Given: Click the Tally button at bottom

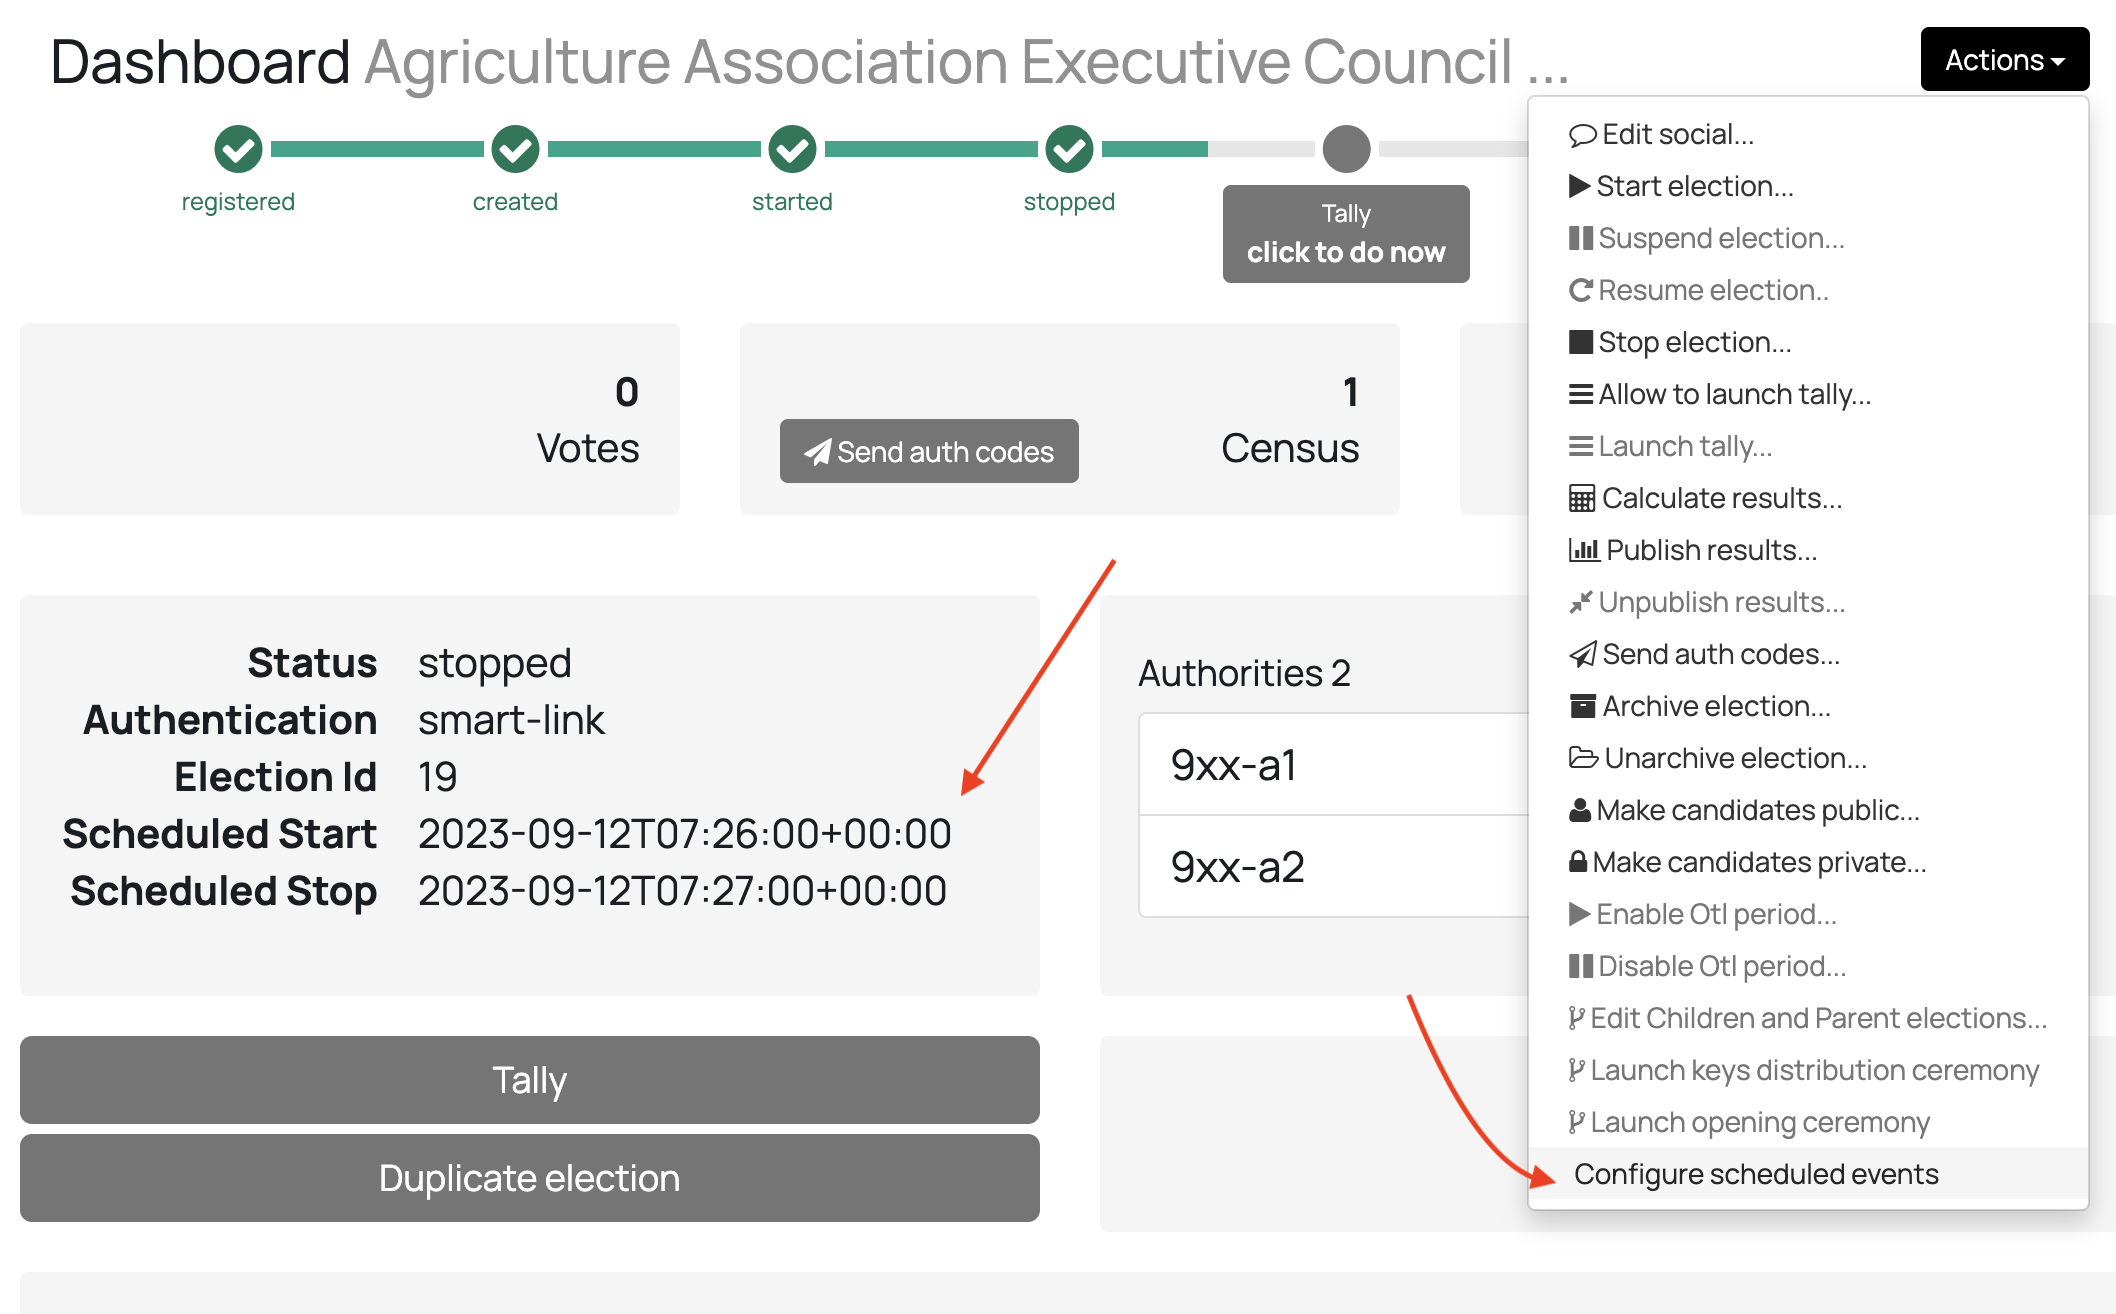Looking at the screenshot, I should [530, 1079].
